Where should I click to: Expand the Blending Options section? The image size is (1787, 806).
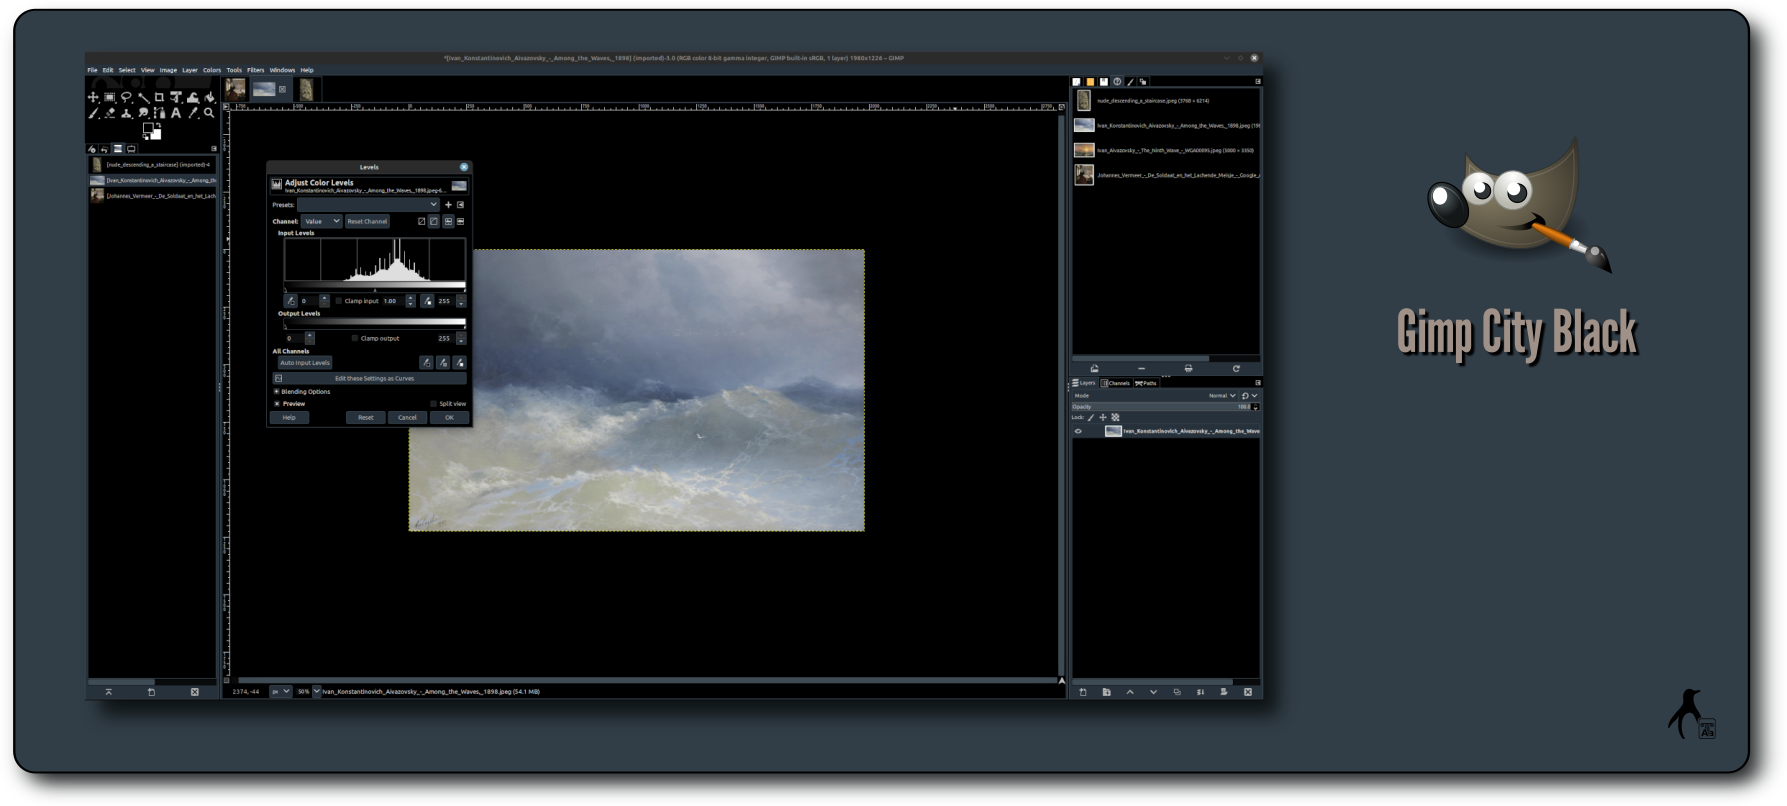(277, 392)
